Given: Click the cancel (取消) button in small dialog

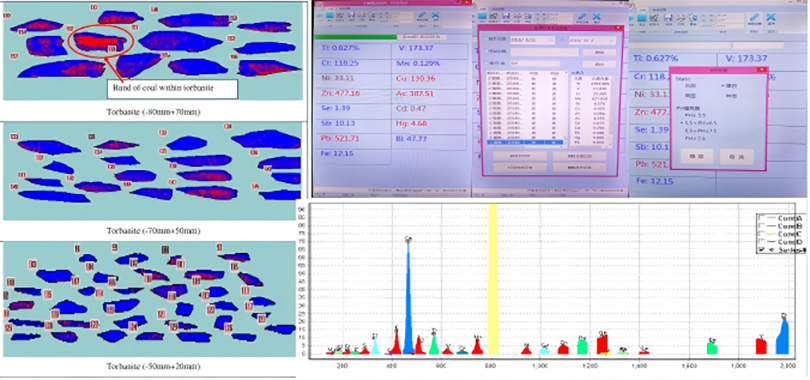Looking at the screenshot, I should [737, 157].
